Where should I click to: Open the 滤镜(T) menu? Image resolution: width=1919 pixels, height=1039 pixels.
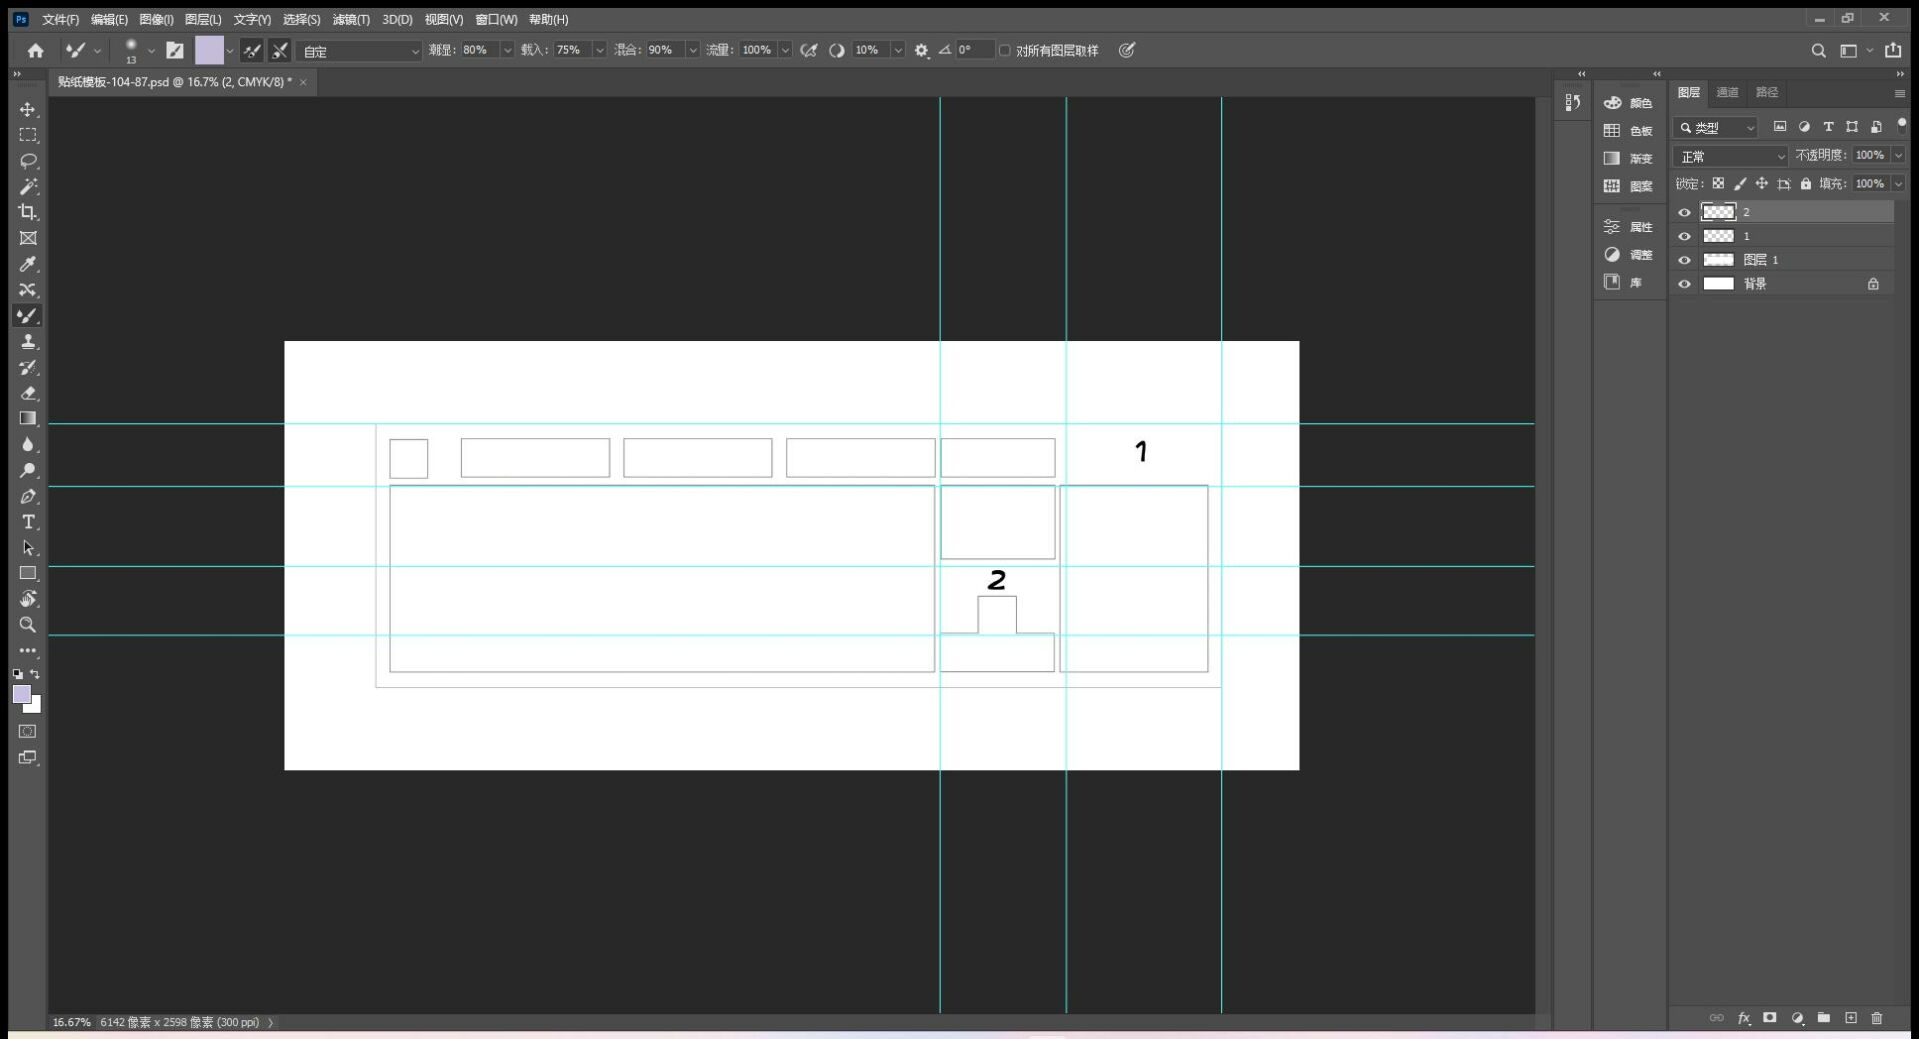tap(350, 19)
